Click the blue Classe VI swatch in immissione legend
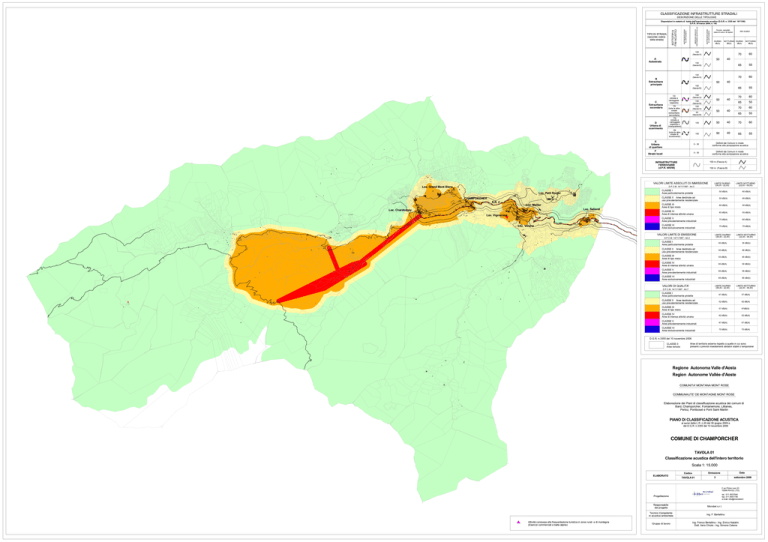768x542 pixels. (x=652, y=226)
